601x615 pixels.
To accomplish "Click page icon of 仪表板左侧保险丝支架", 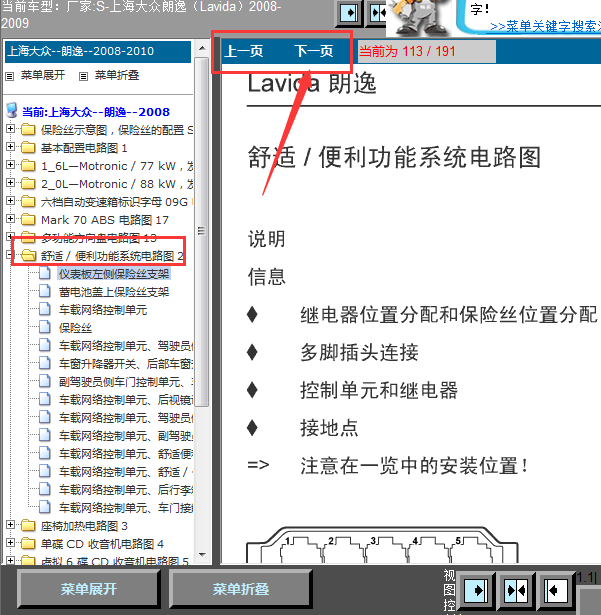I will point(45,273).
